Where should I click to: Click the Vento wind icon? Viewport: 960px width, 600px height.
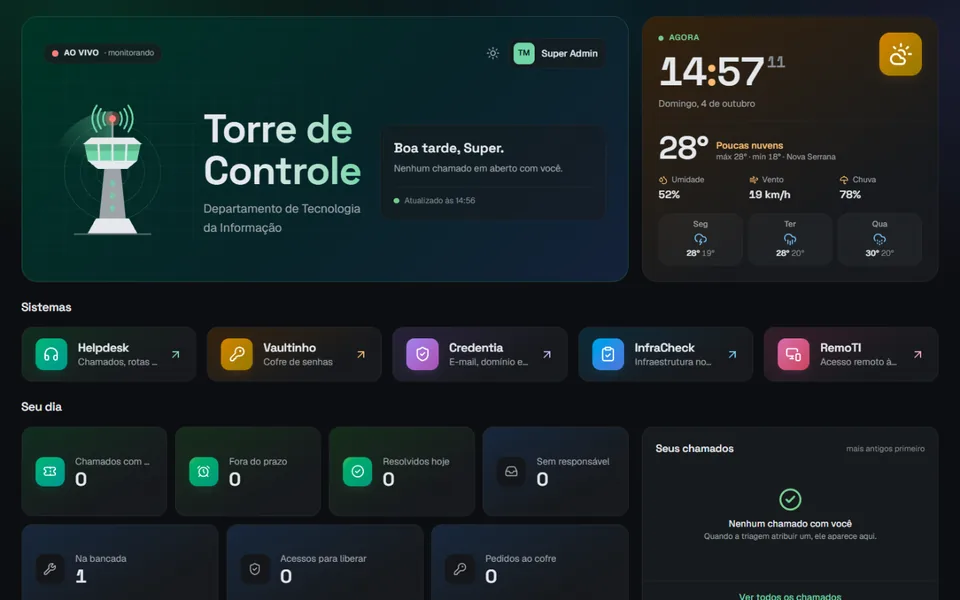pos(754,180)
